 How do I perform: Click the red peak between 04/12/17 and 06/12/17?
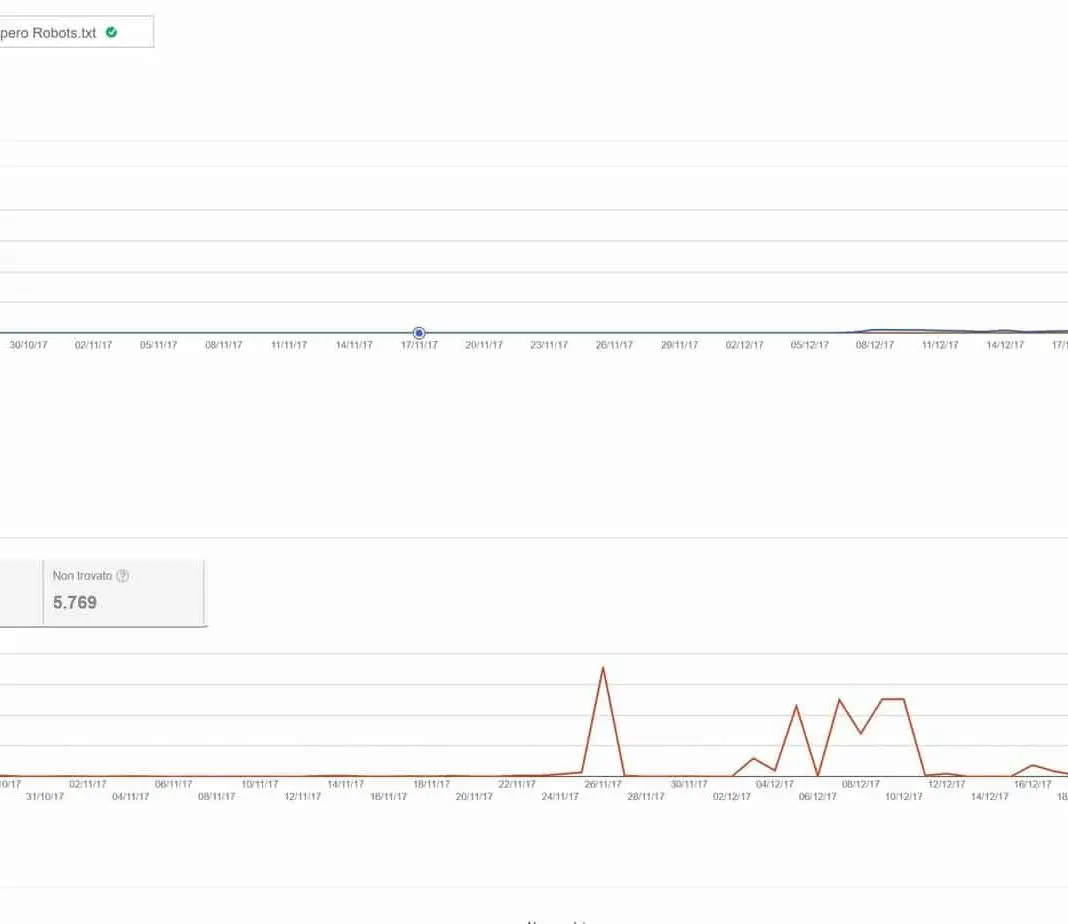pyautogui.click(x=796, y=706)
